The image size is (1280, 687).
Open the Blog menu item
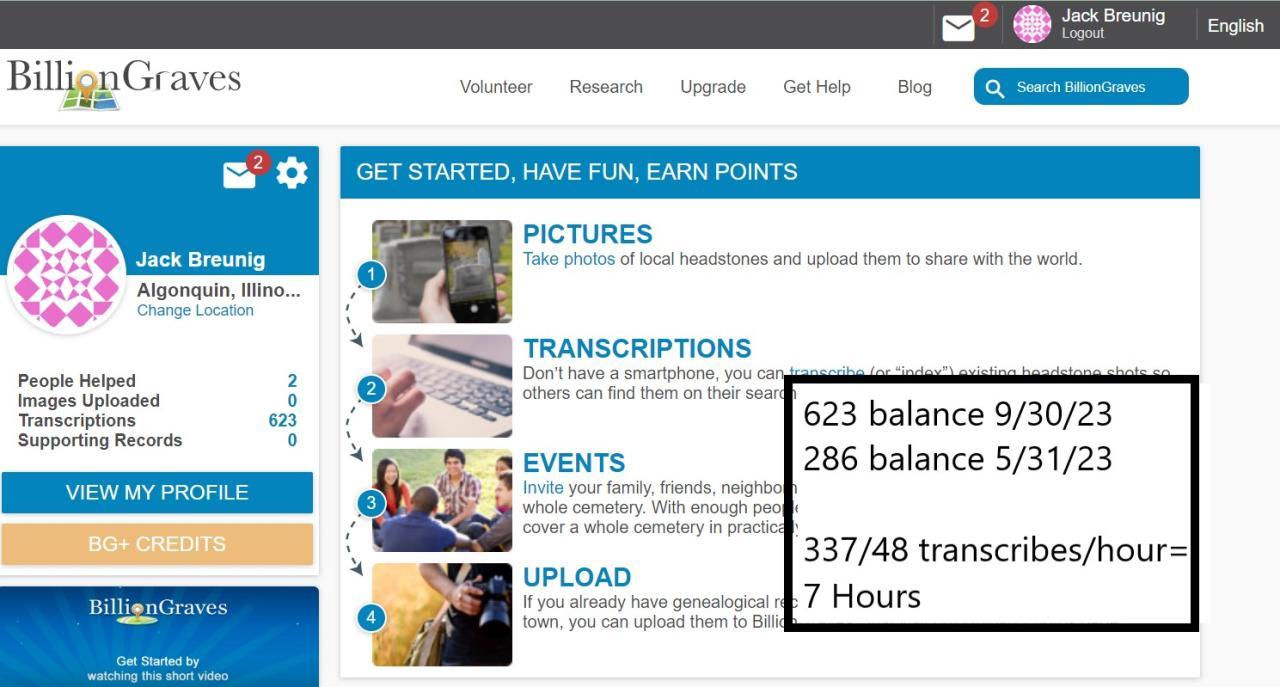click(x=915, y=87)
